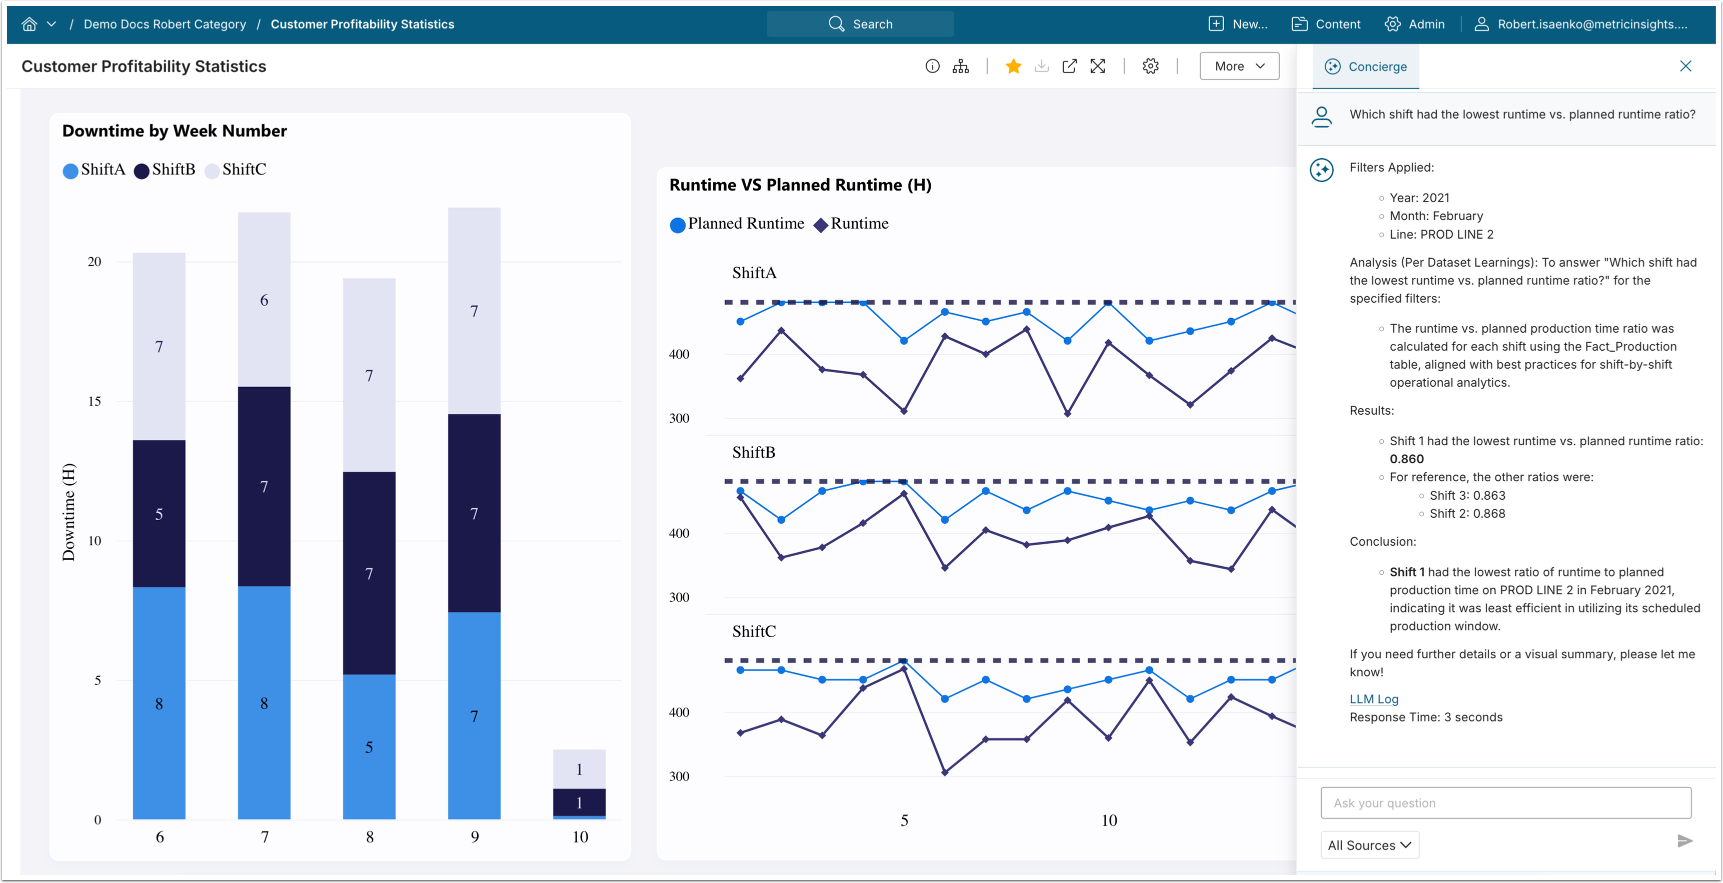This screenshot has width=1723, height=883.
Task: Click the download icon
Action: pyautogui.click(x=1041, y=66)
